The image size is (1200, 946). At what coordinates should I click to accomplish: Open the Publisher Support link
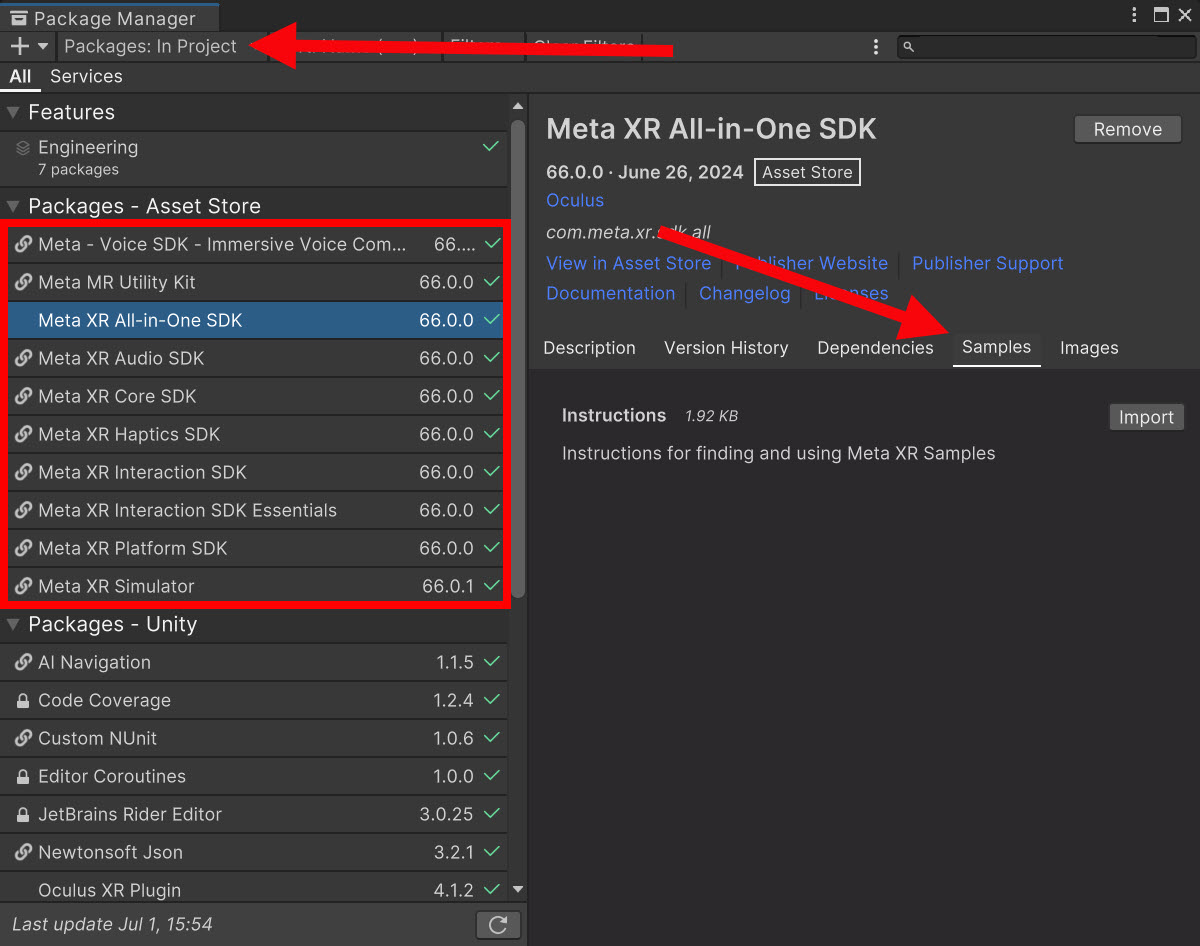[987, 263]
